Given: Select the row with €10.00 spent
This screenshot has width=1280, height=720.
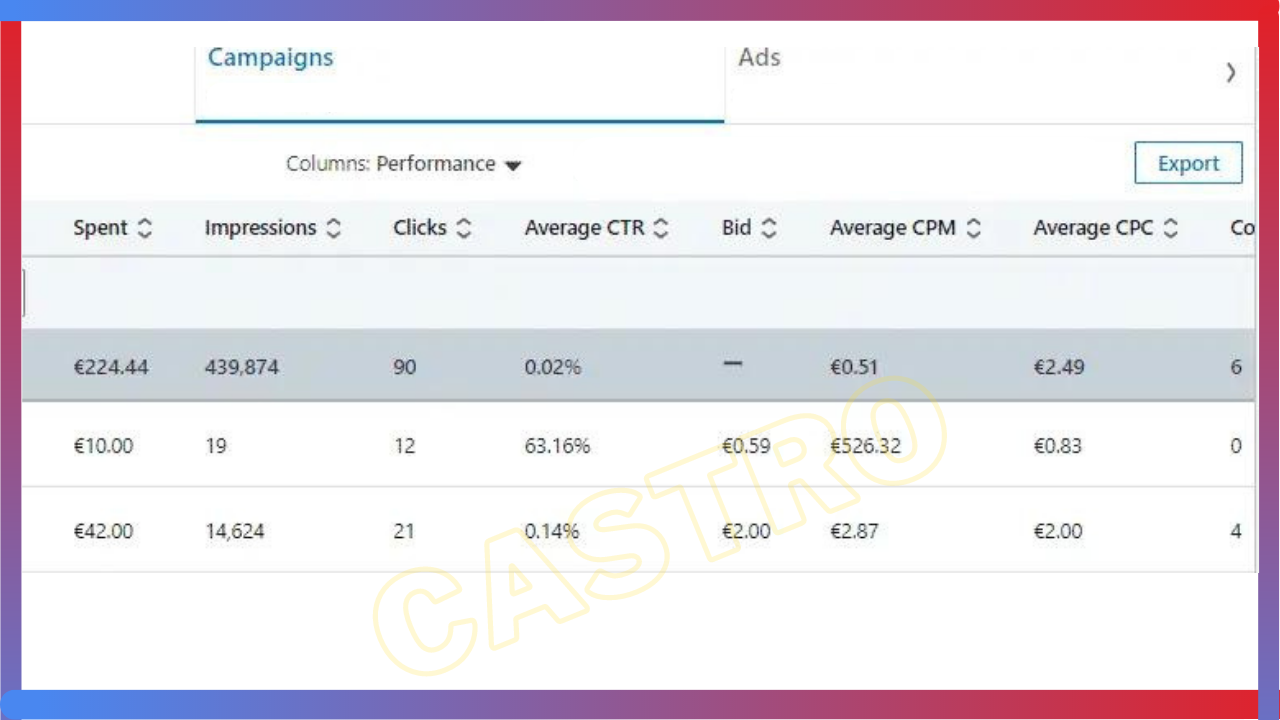Looking at the screenshot, I should click(x=103, y=446).
